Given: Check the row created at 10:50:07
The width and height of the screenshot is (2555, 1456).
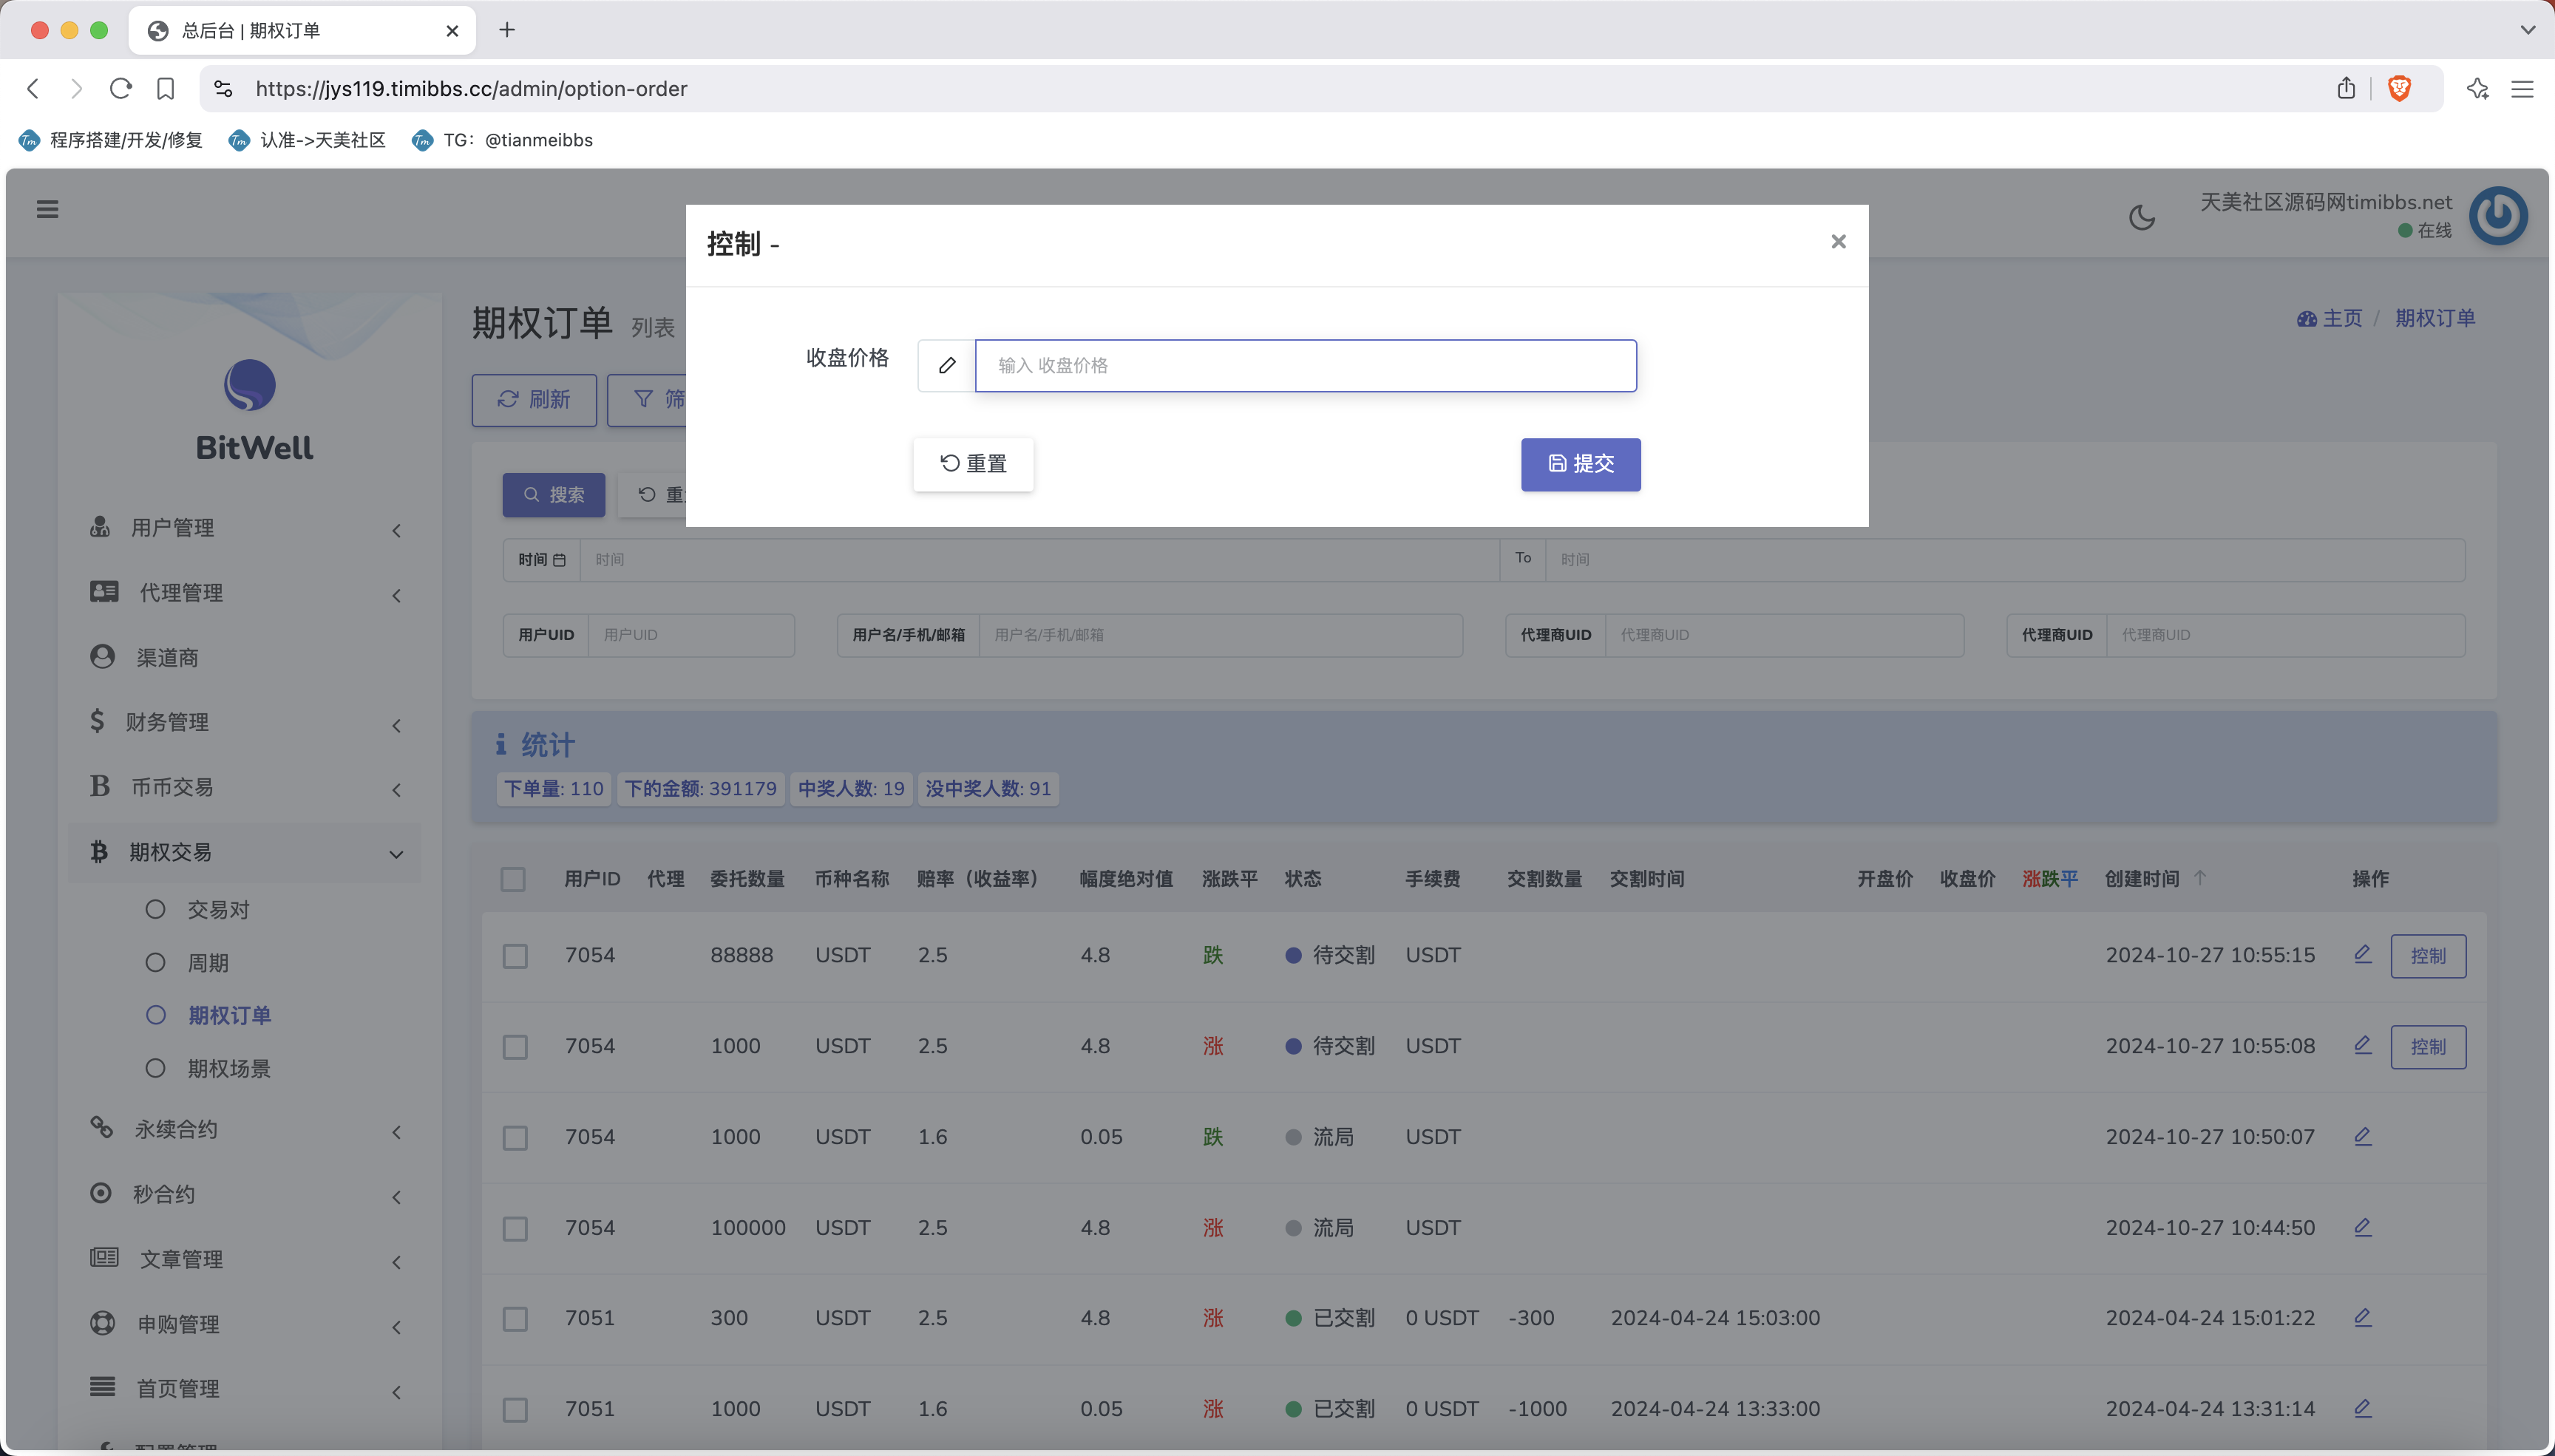Looking at the screenshot, I should [x=515, y=1138].
